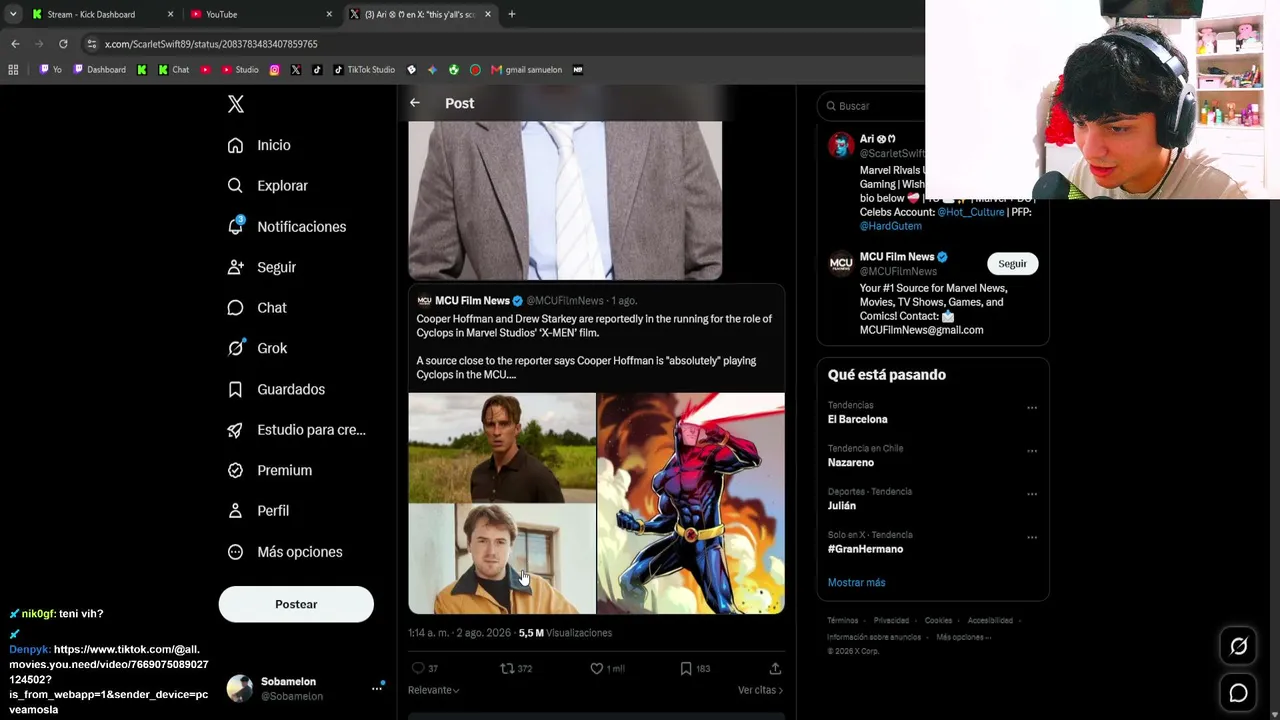Image resolution: width=1280 pixels, height=720 pixels.
Task: Switch to the YouTube tab
Action: click(260, 14)
